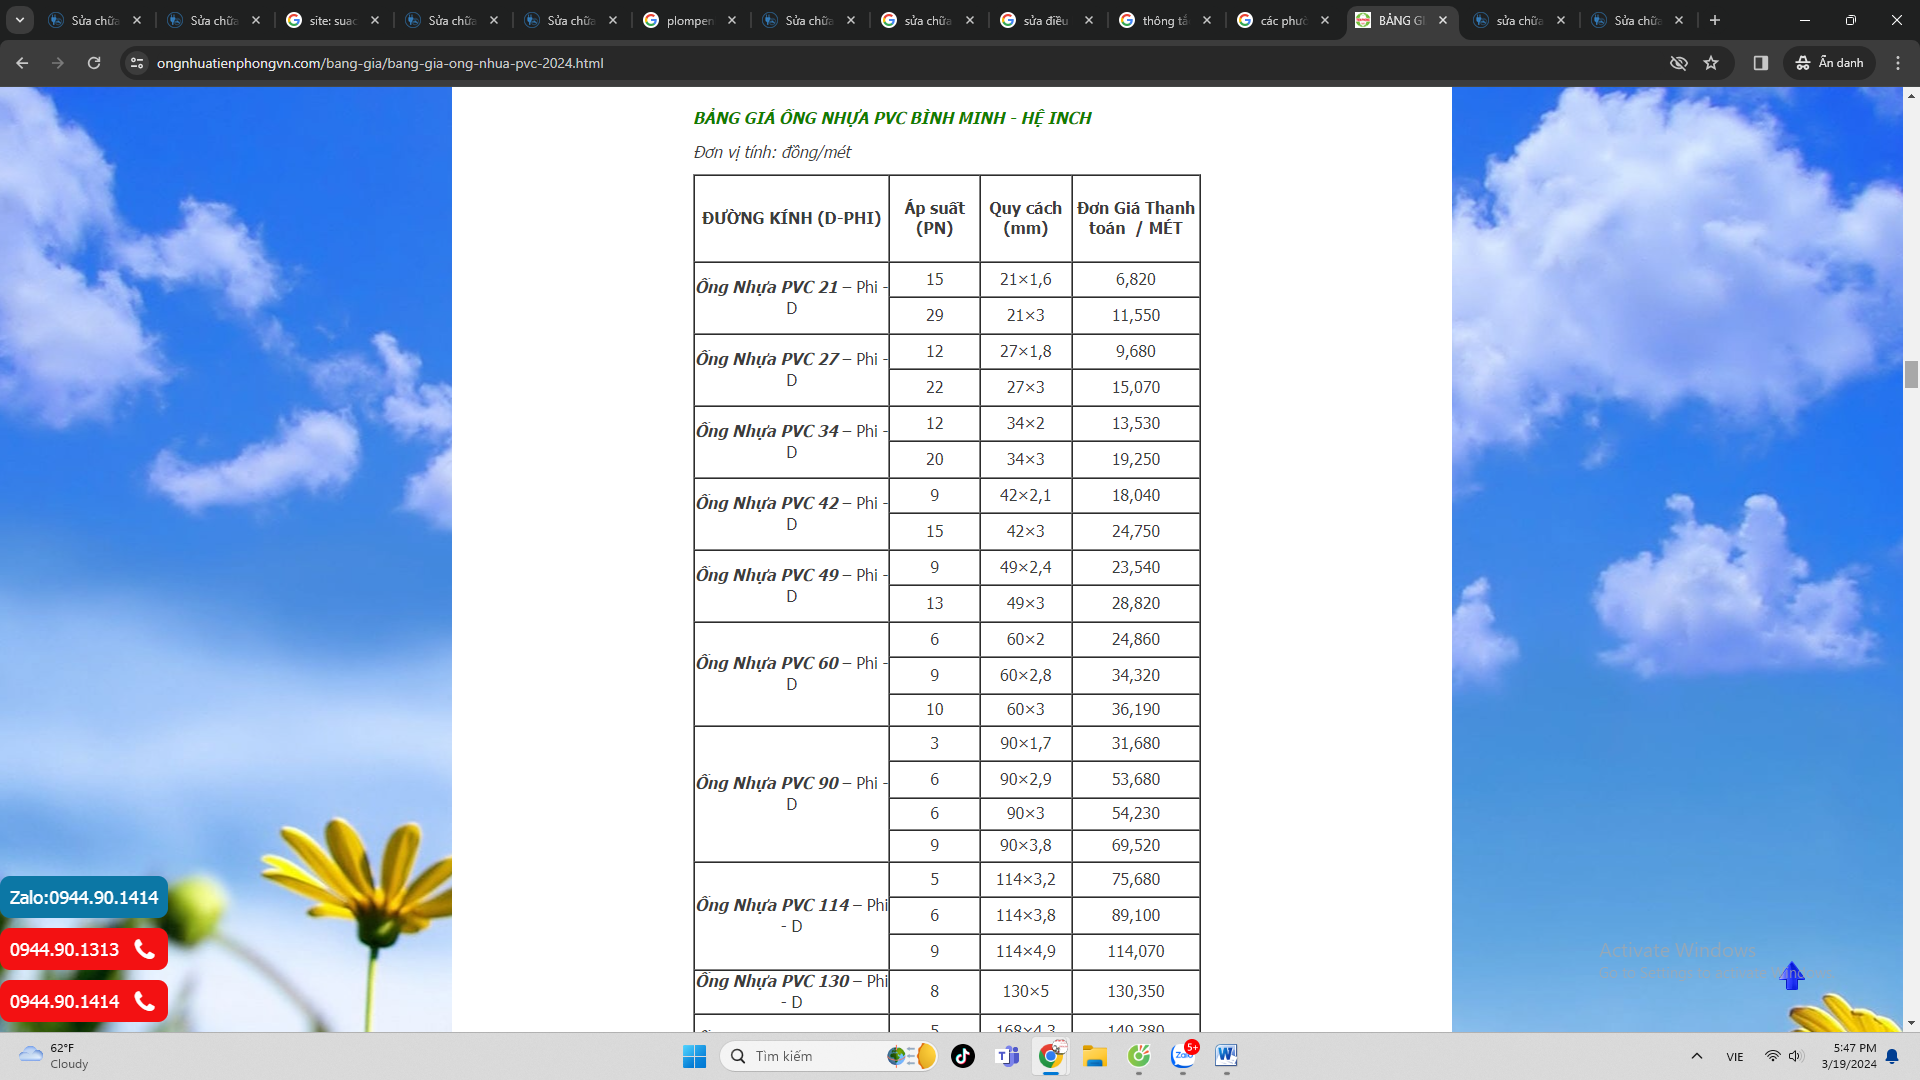The image size is (1920, 1080).
Task: Reload the current page
Action: coord(94,63)
